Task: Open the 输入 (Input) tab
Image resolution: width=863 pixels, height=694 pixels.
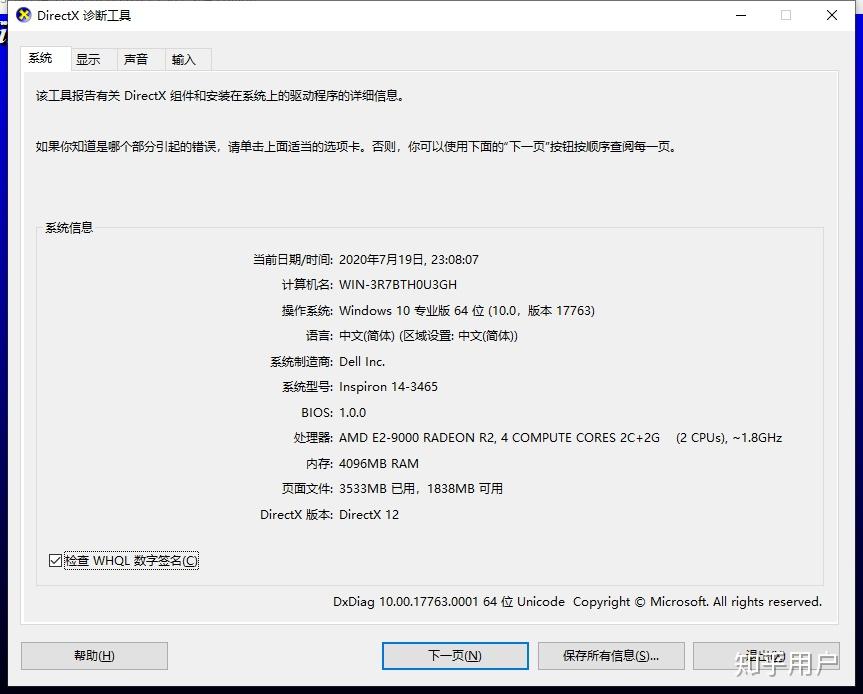Action: [186, 59]
